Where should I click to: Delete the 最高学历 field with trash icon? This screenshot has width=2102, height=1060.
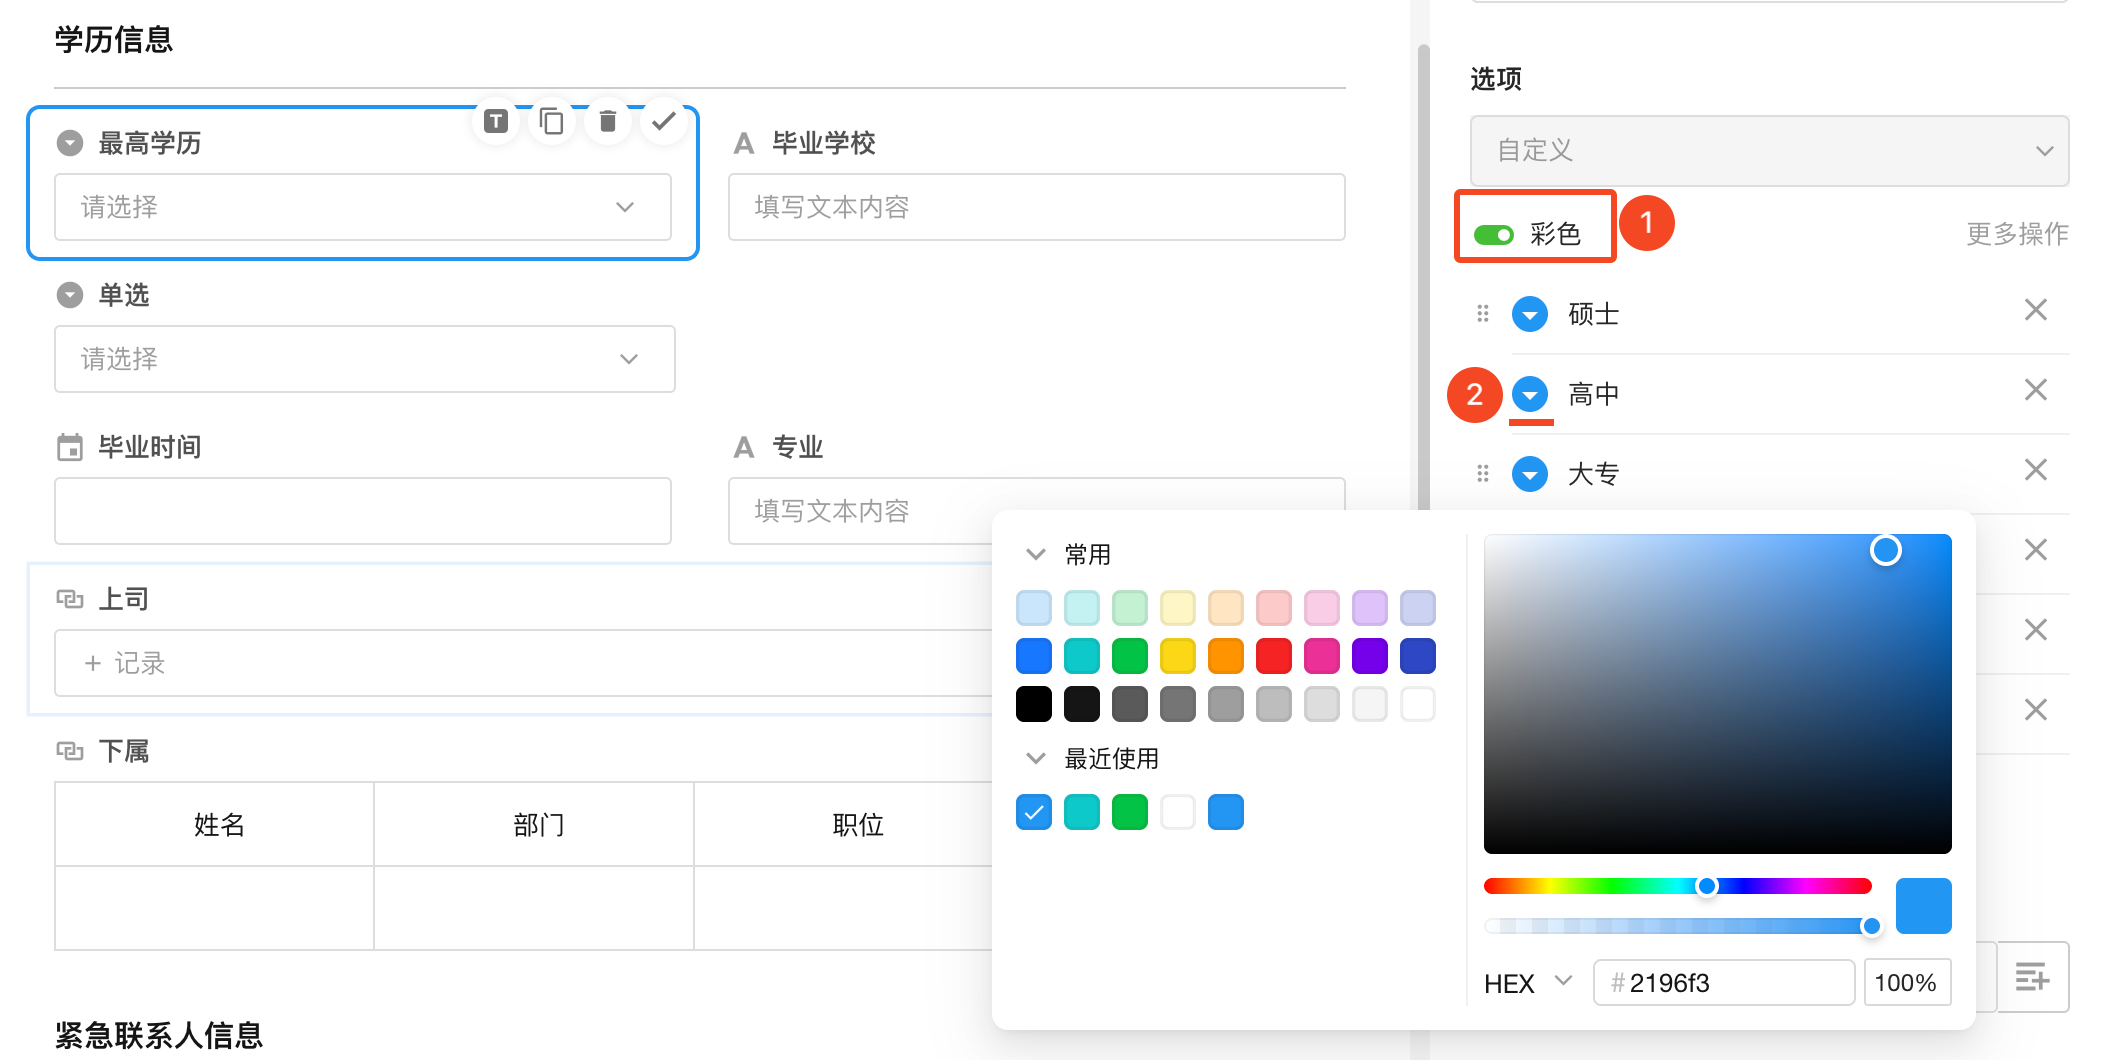pyautogui.click(x=607, y=122)
